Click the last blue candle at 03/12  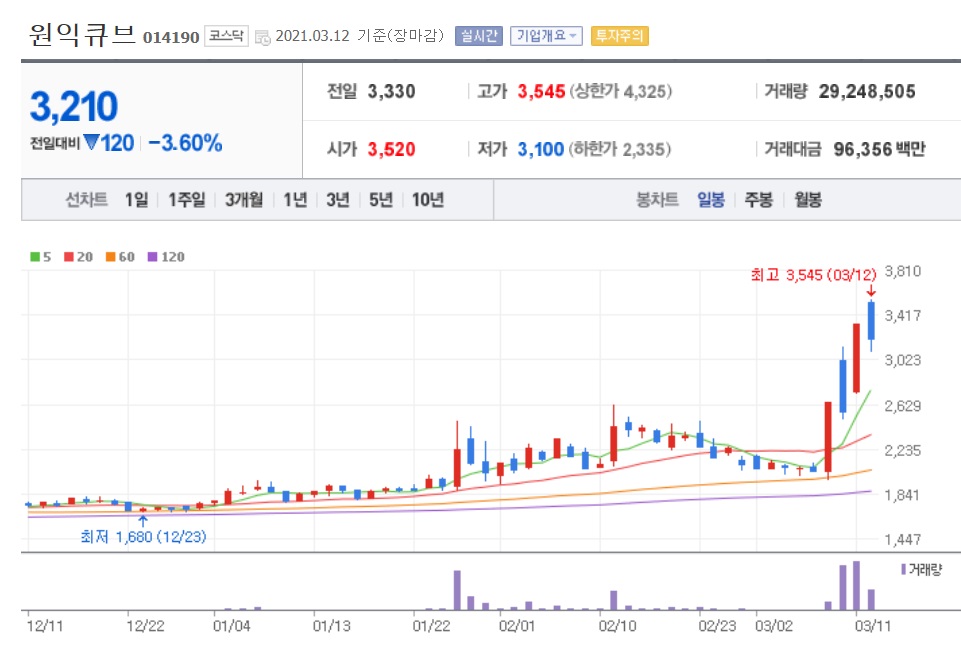coord(871,320)
